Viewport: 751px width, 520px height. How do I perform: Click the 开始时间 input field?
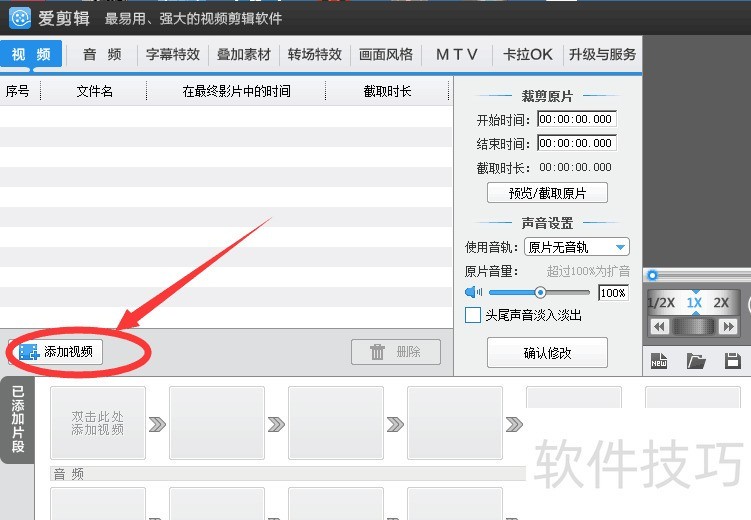pos(576,119)
